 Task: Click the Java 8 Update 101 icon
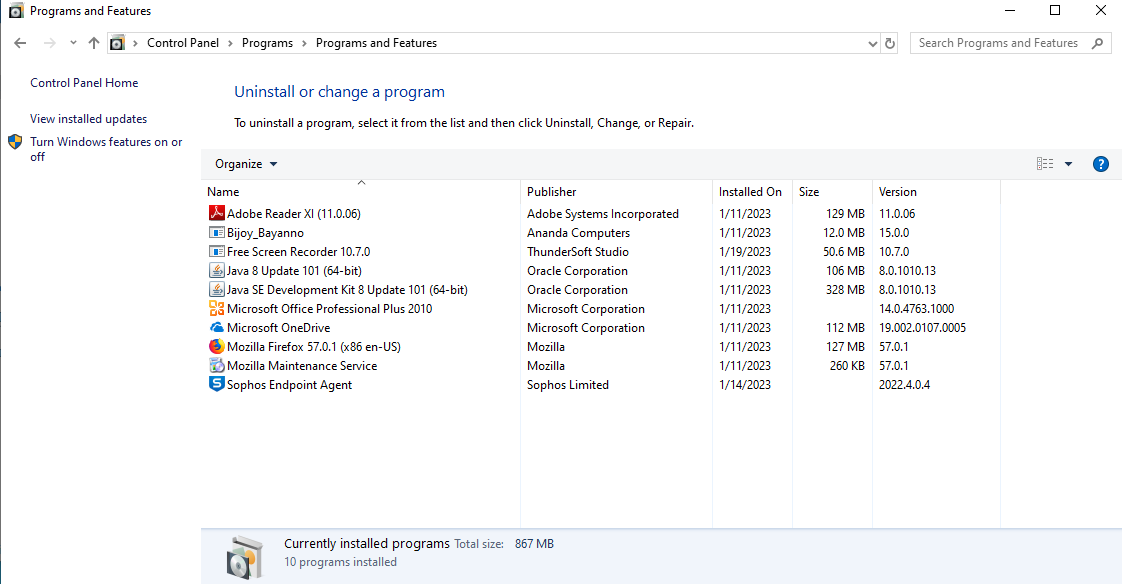(x=216, y=271)
